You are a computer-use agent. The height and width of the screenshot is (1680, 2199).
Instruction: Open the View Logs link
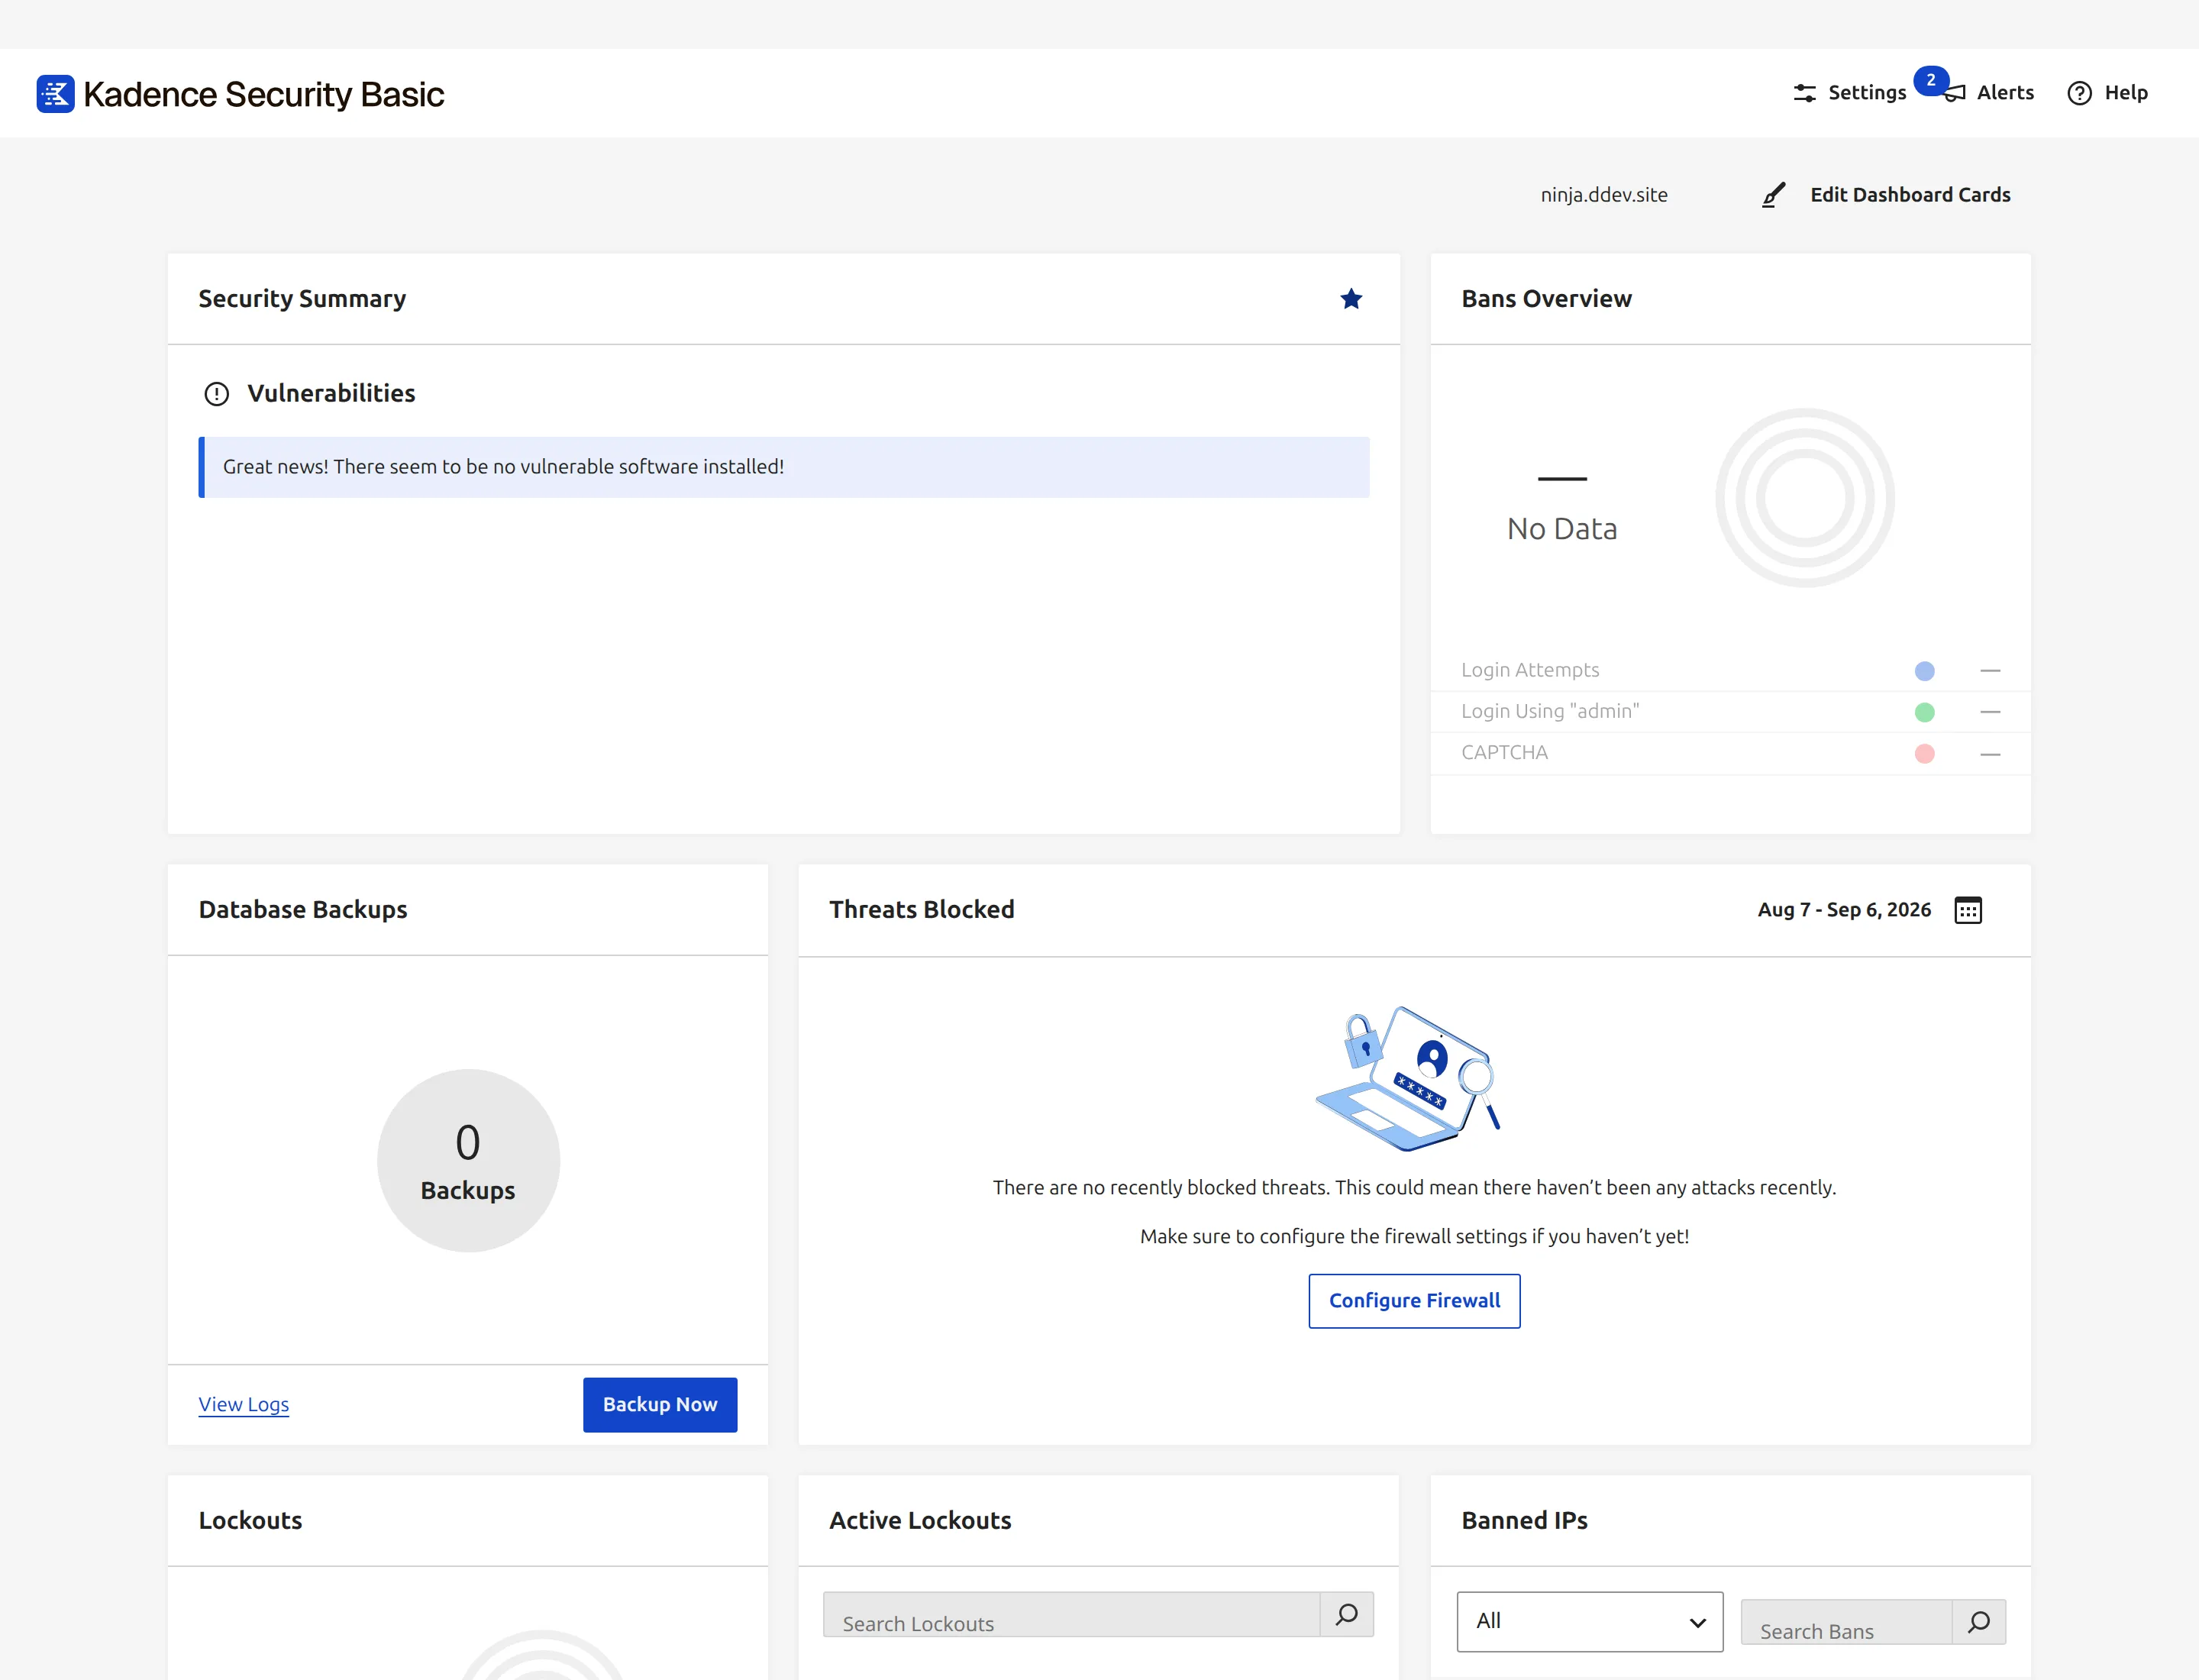coord(243,1404)
